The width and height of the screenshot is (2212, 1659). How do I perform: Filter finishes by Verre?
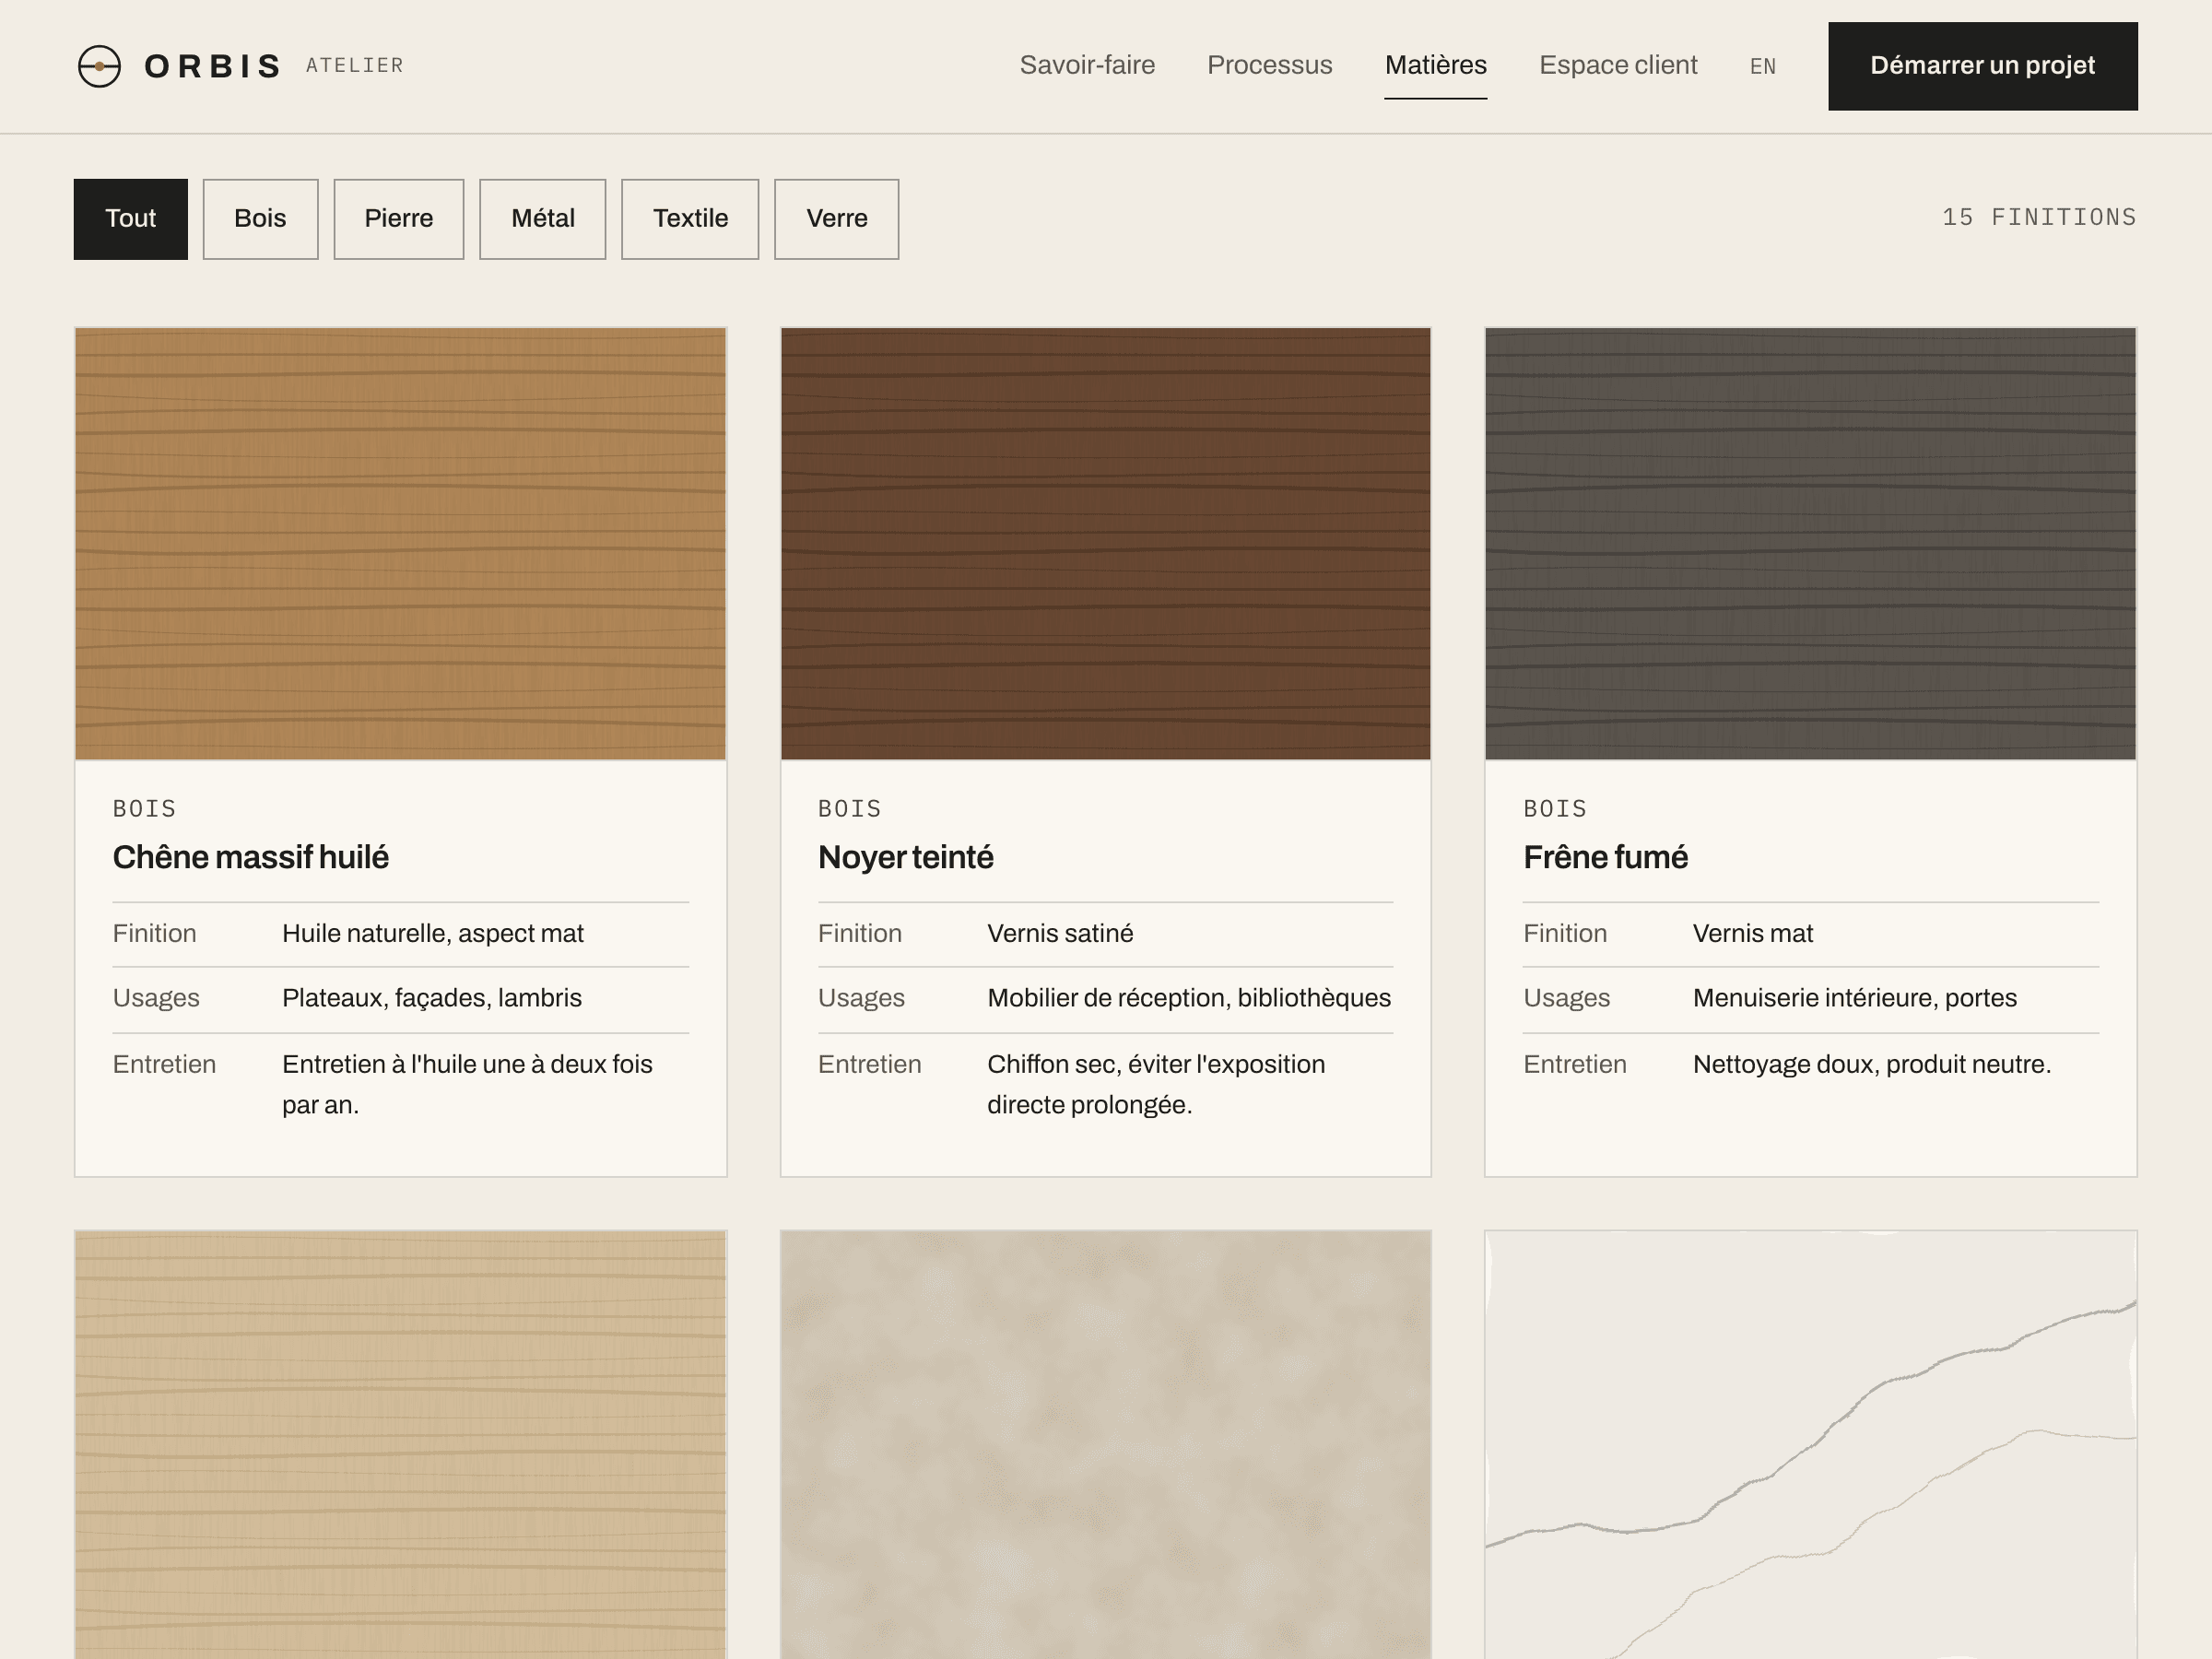tap(836, 219)
